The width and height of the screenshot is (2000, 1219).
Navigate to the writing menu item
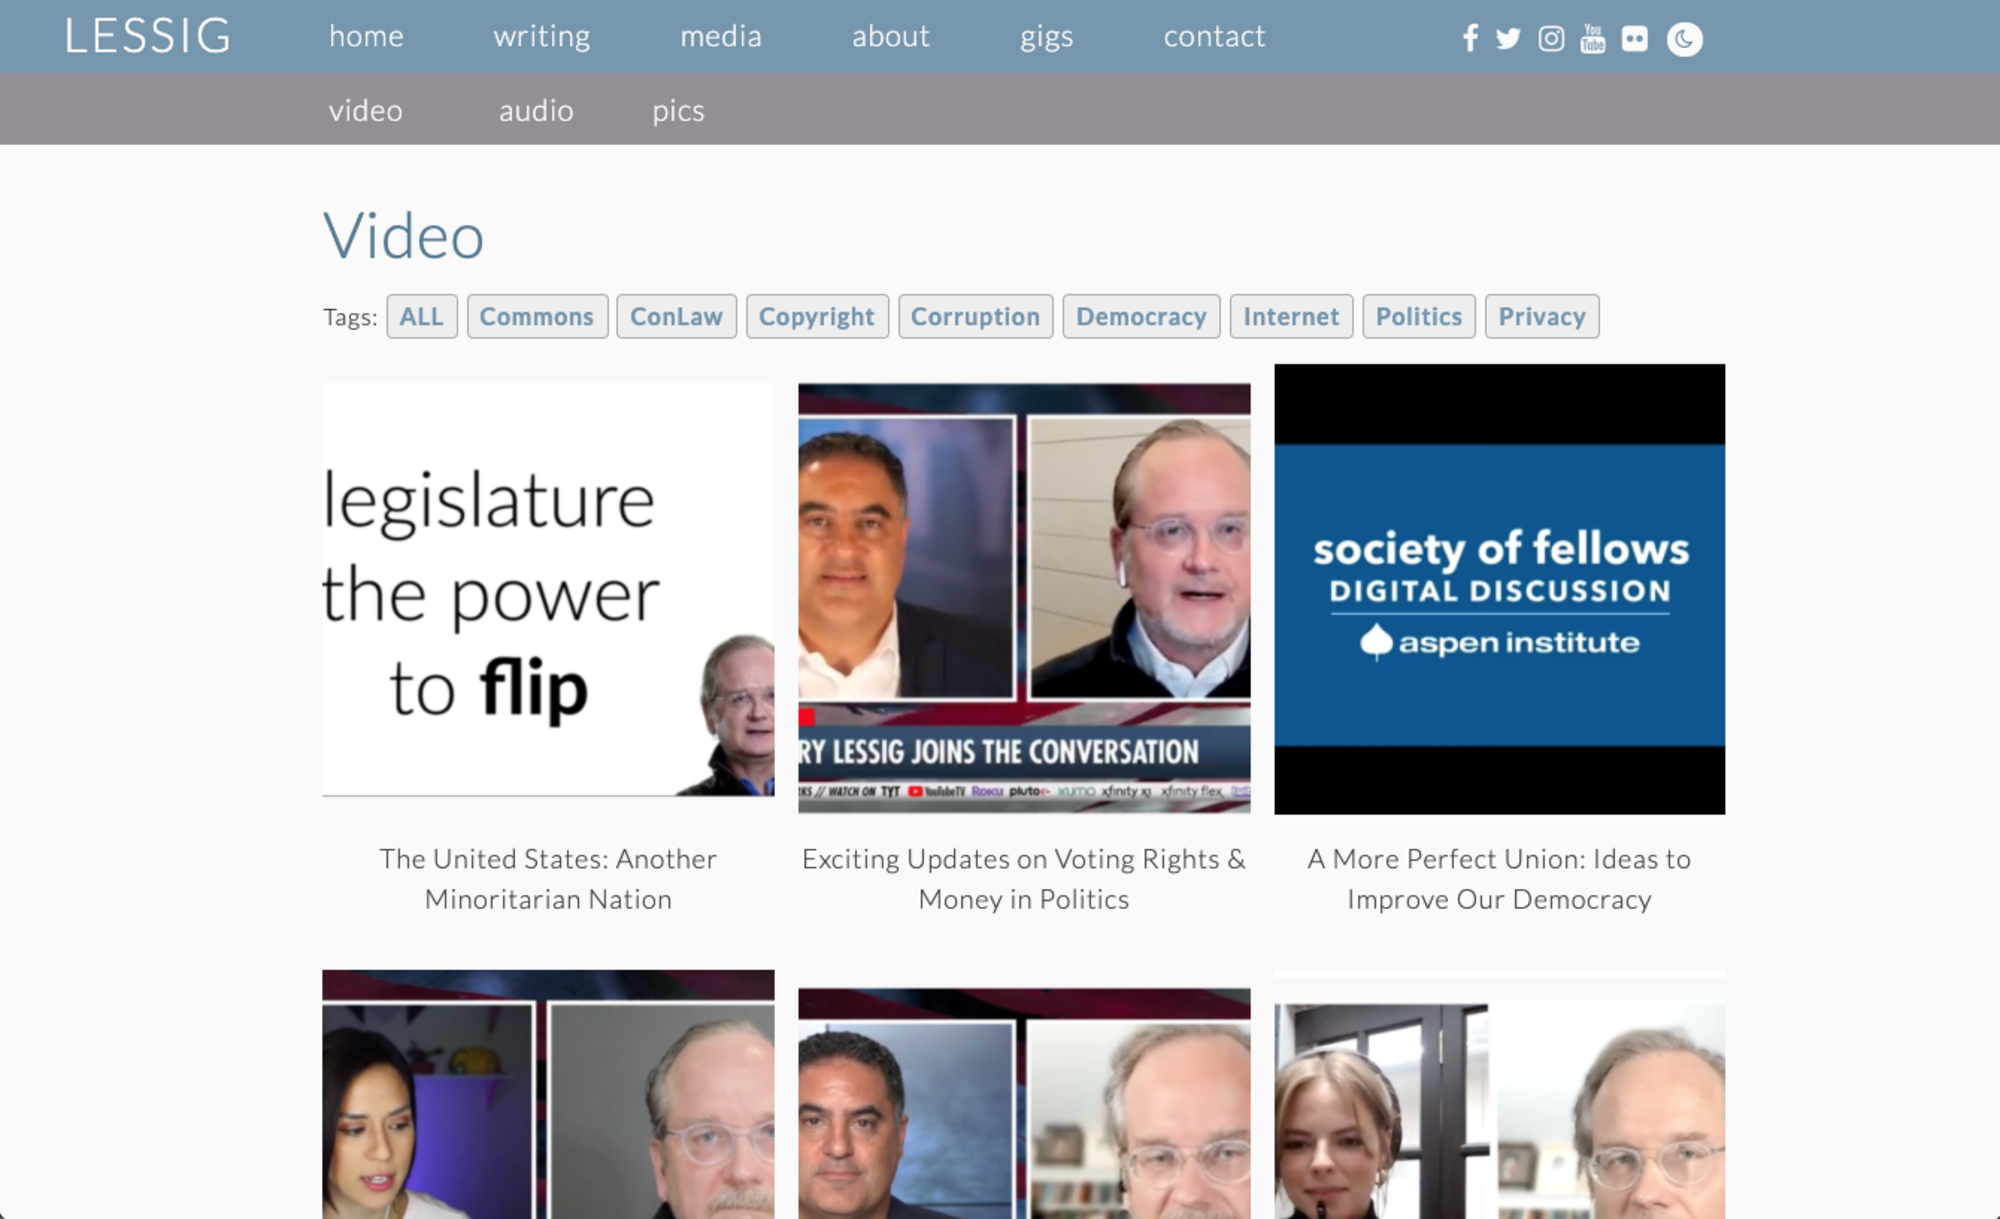click(x=540, y=34)
